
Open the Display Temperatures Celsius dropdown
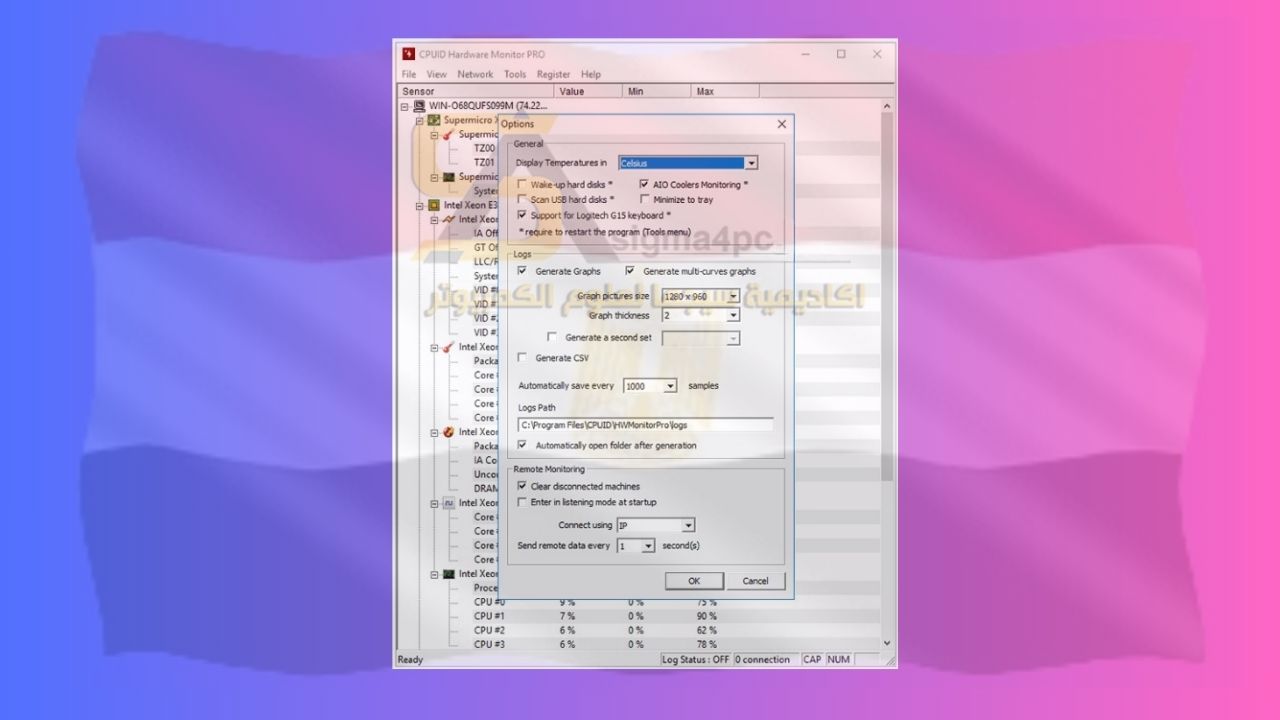751,163
